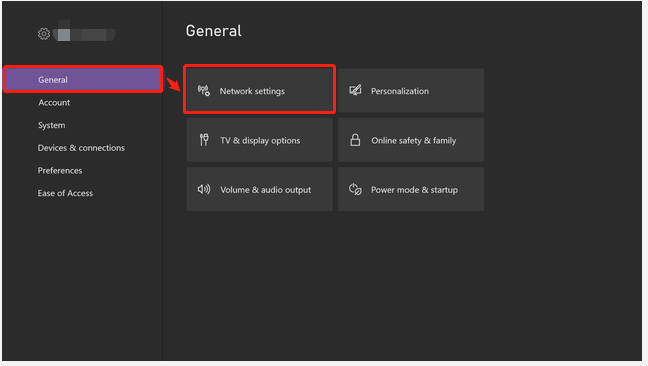648x366 pixels.
Task: Click the Personalization pencil icon
Action: click(355, 90)
